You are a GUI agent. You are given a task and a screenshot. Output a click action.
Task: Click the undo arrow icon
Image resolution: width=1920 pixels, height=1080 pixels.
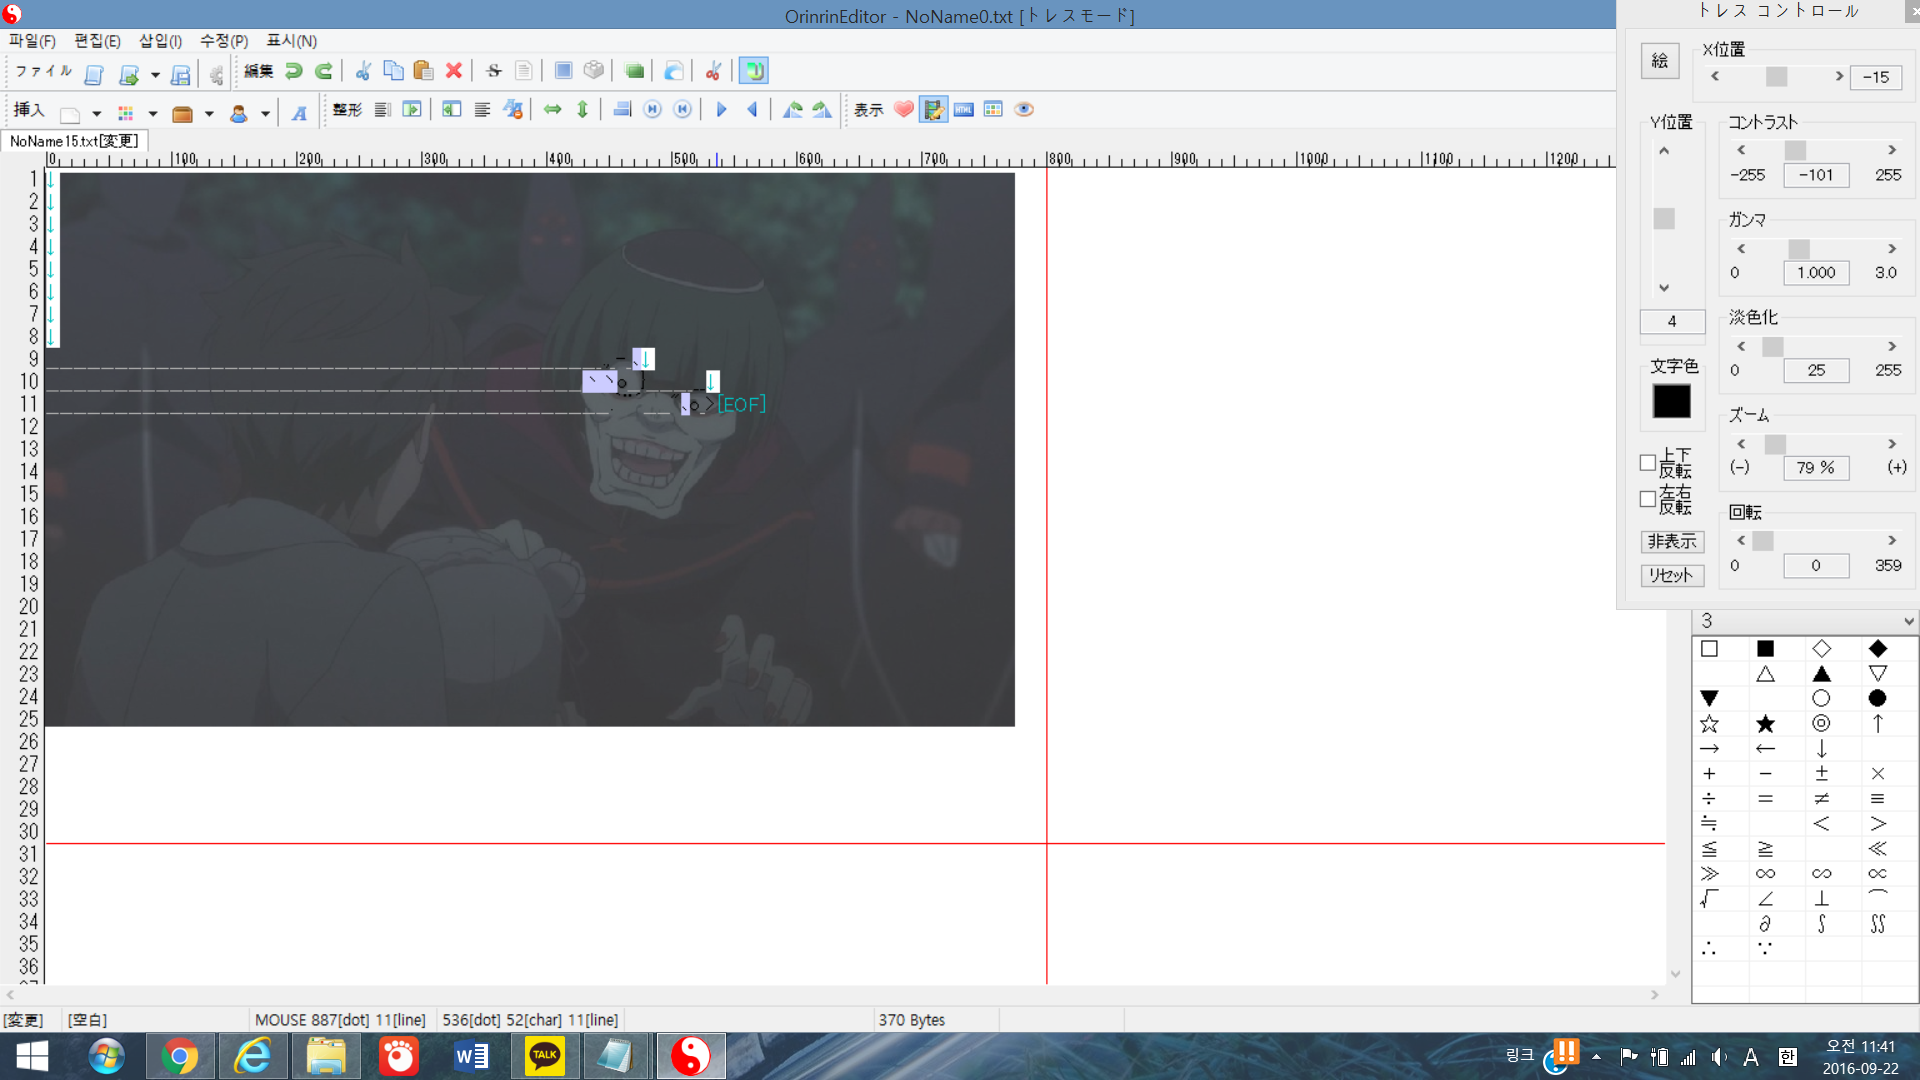coord(293,71)
